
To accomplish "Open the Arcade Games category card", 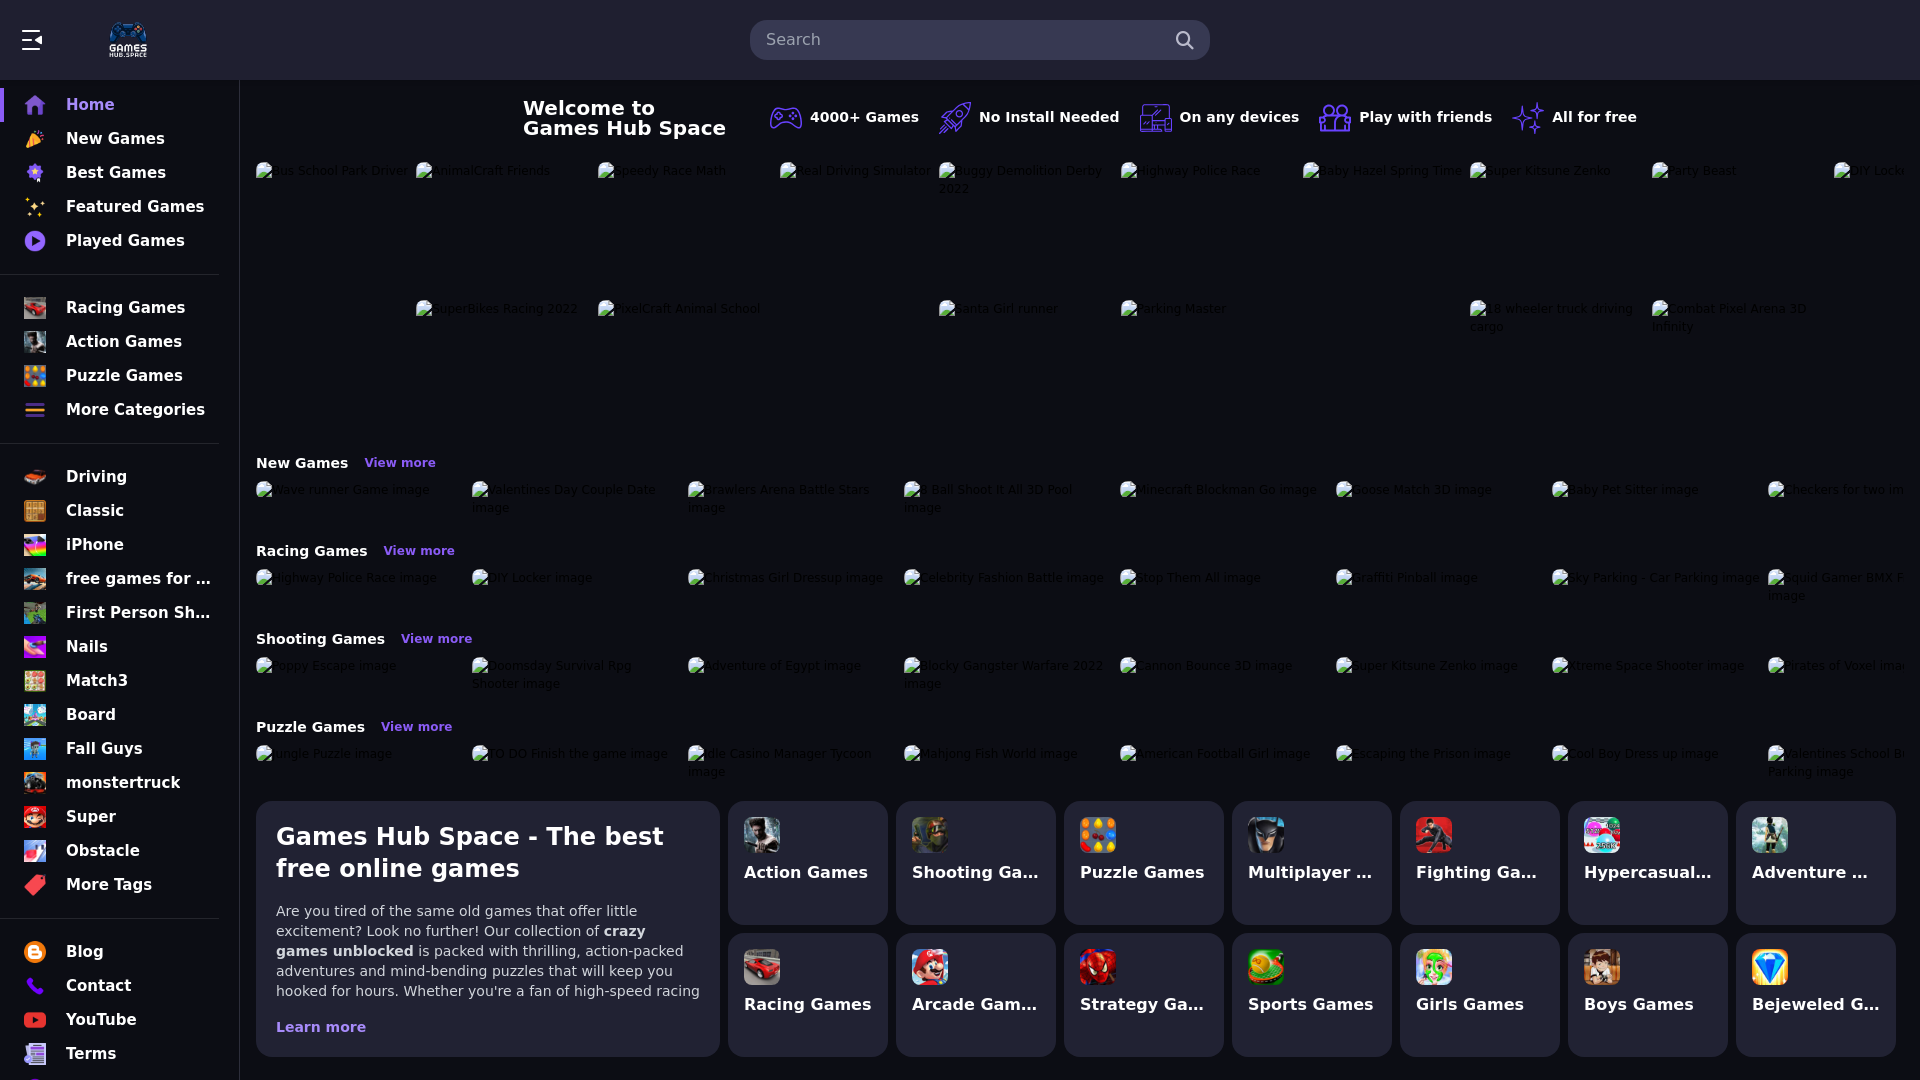I will click(x=976, y=995).
